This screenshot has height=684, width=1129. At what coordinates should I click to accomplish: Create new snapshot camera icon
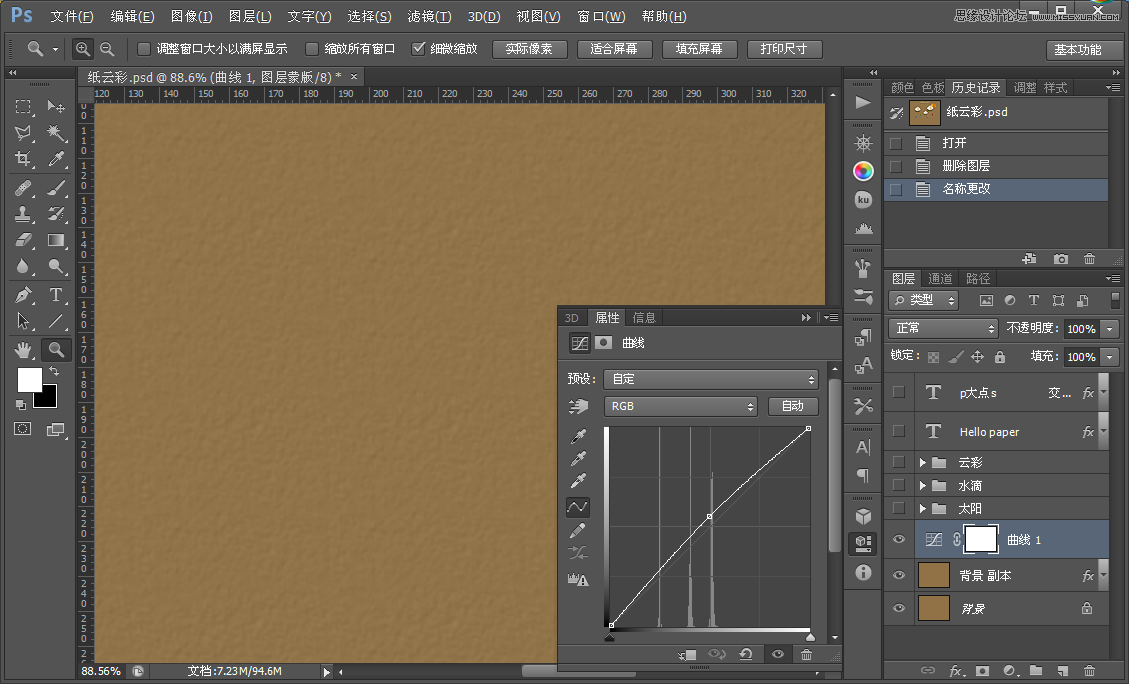pos(1061,258)
